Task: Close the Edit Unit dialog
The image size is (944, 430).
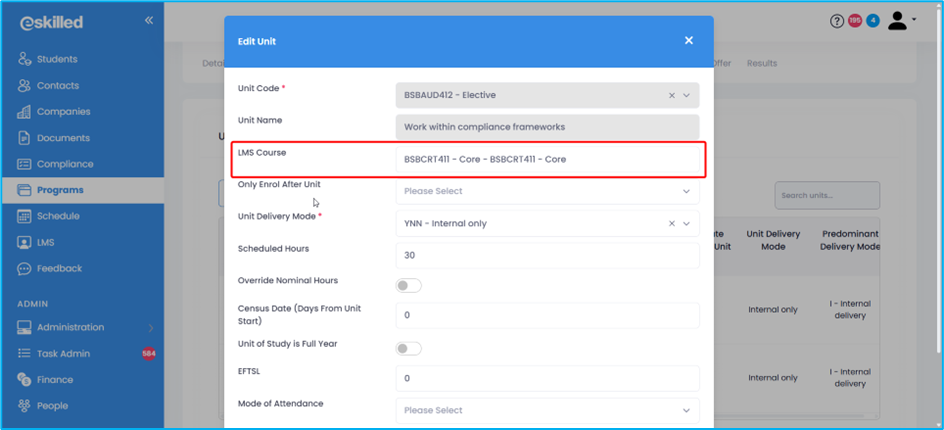Action: pyautogui.click(x=688, y=41)
